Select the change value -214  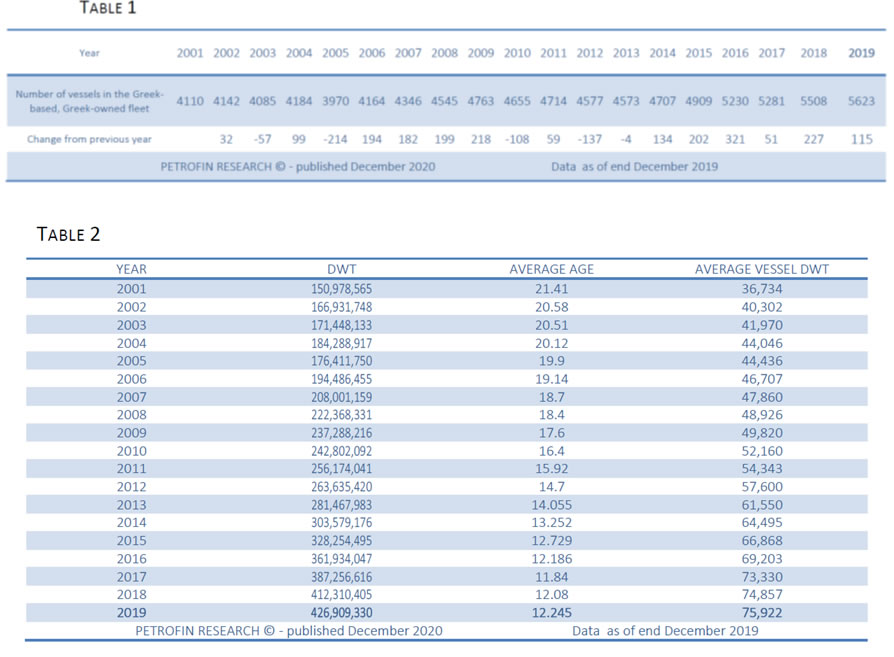[x=335, y=139]
